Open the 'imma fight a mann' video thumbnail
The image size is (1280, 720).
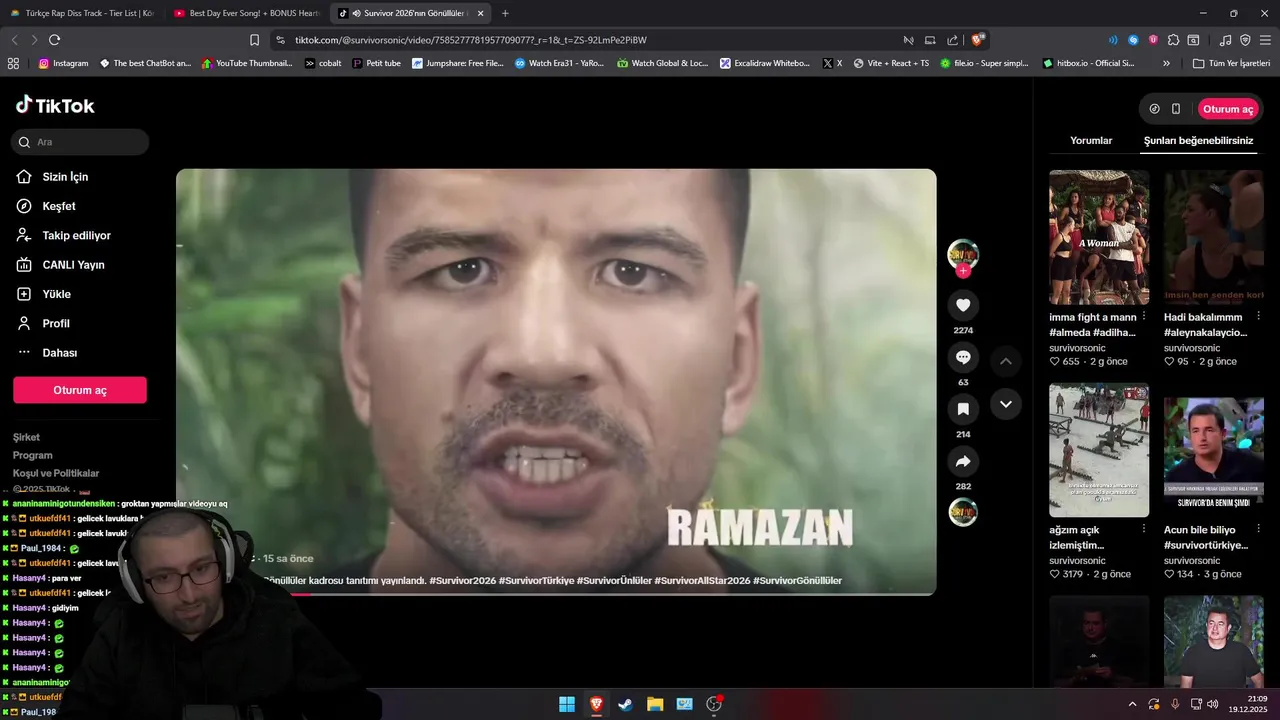tap(1099, 237)
